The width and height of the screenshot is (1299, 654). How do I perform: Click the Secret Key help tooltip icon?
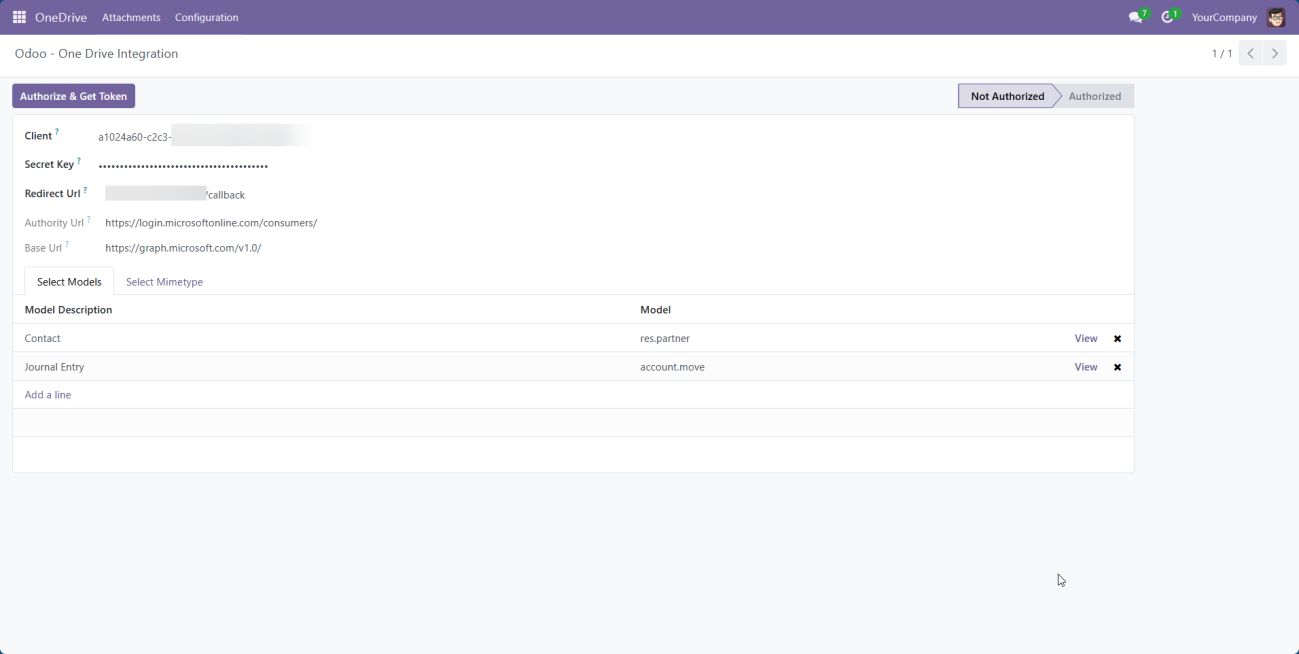click(79, 160)
